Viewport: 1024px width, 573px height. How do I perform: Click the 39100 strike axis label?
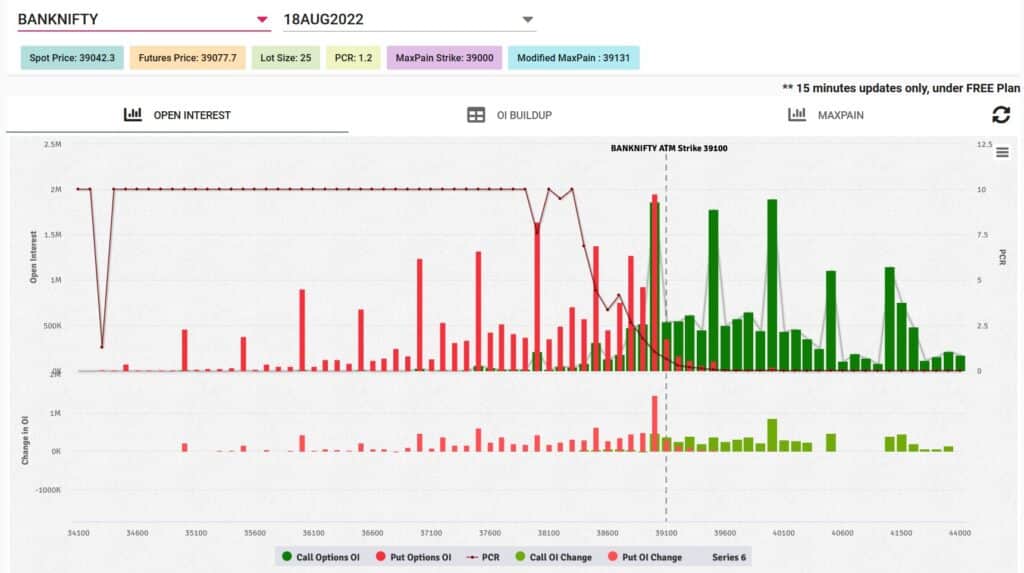point(666,533)
